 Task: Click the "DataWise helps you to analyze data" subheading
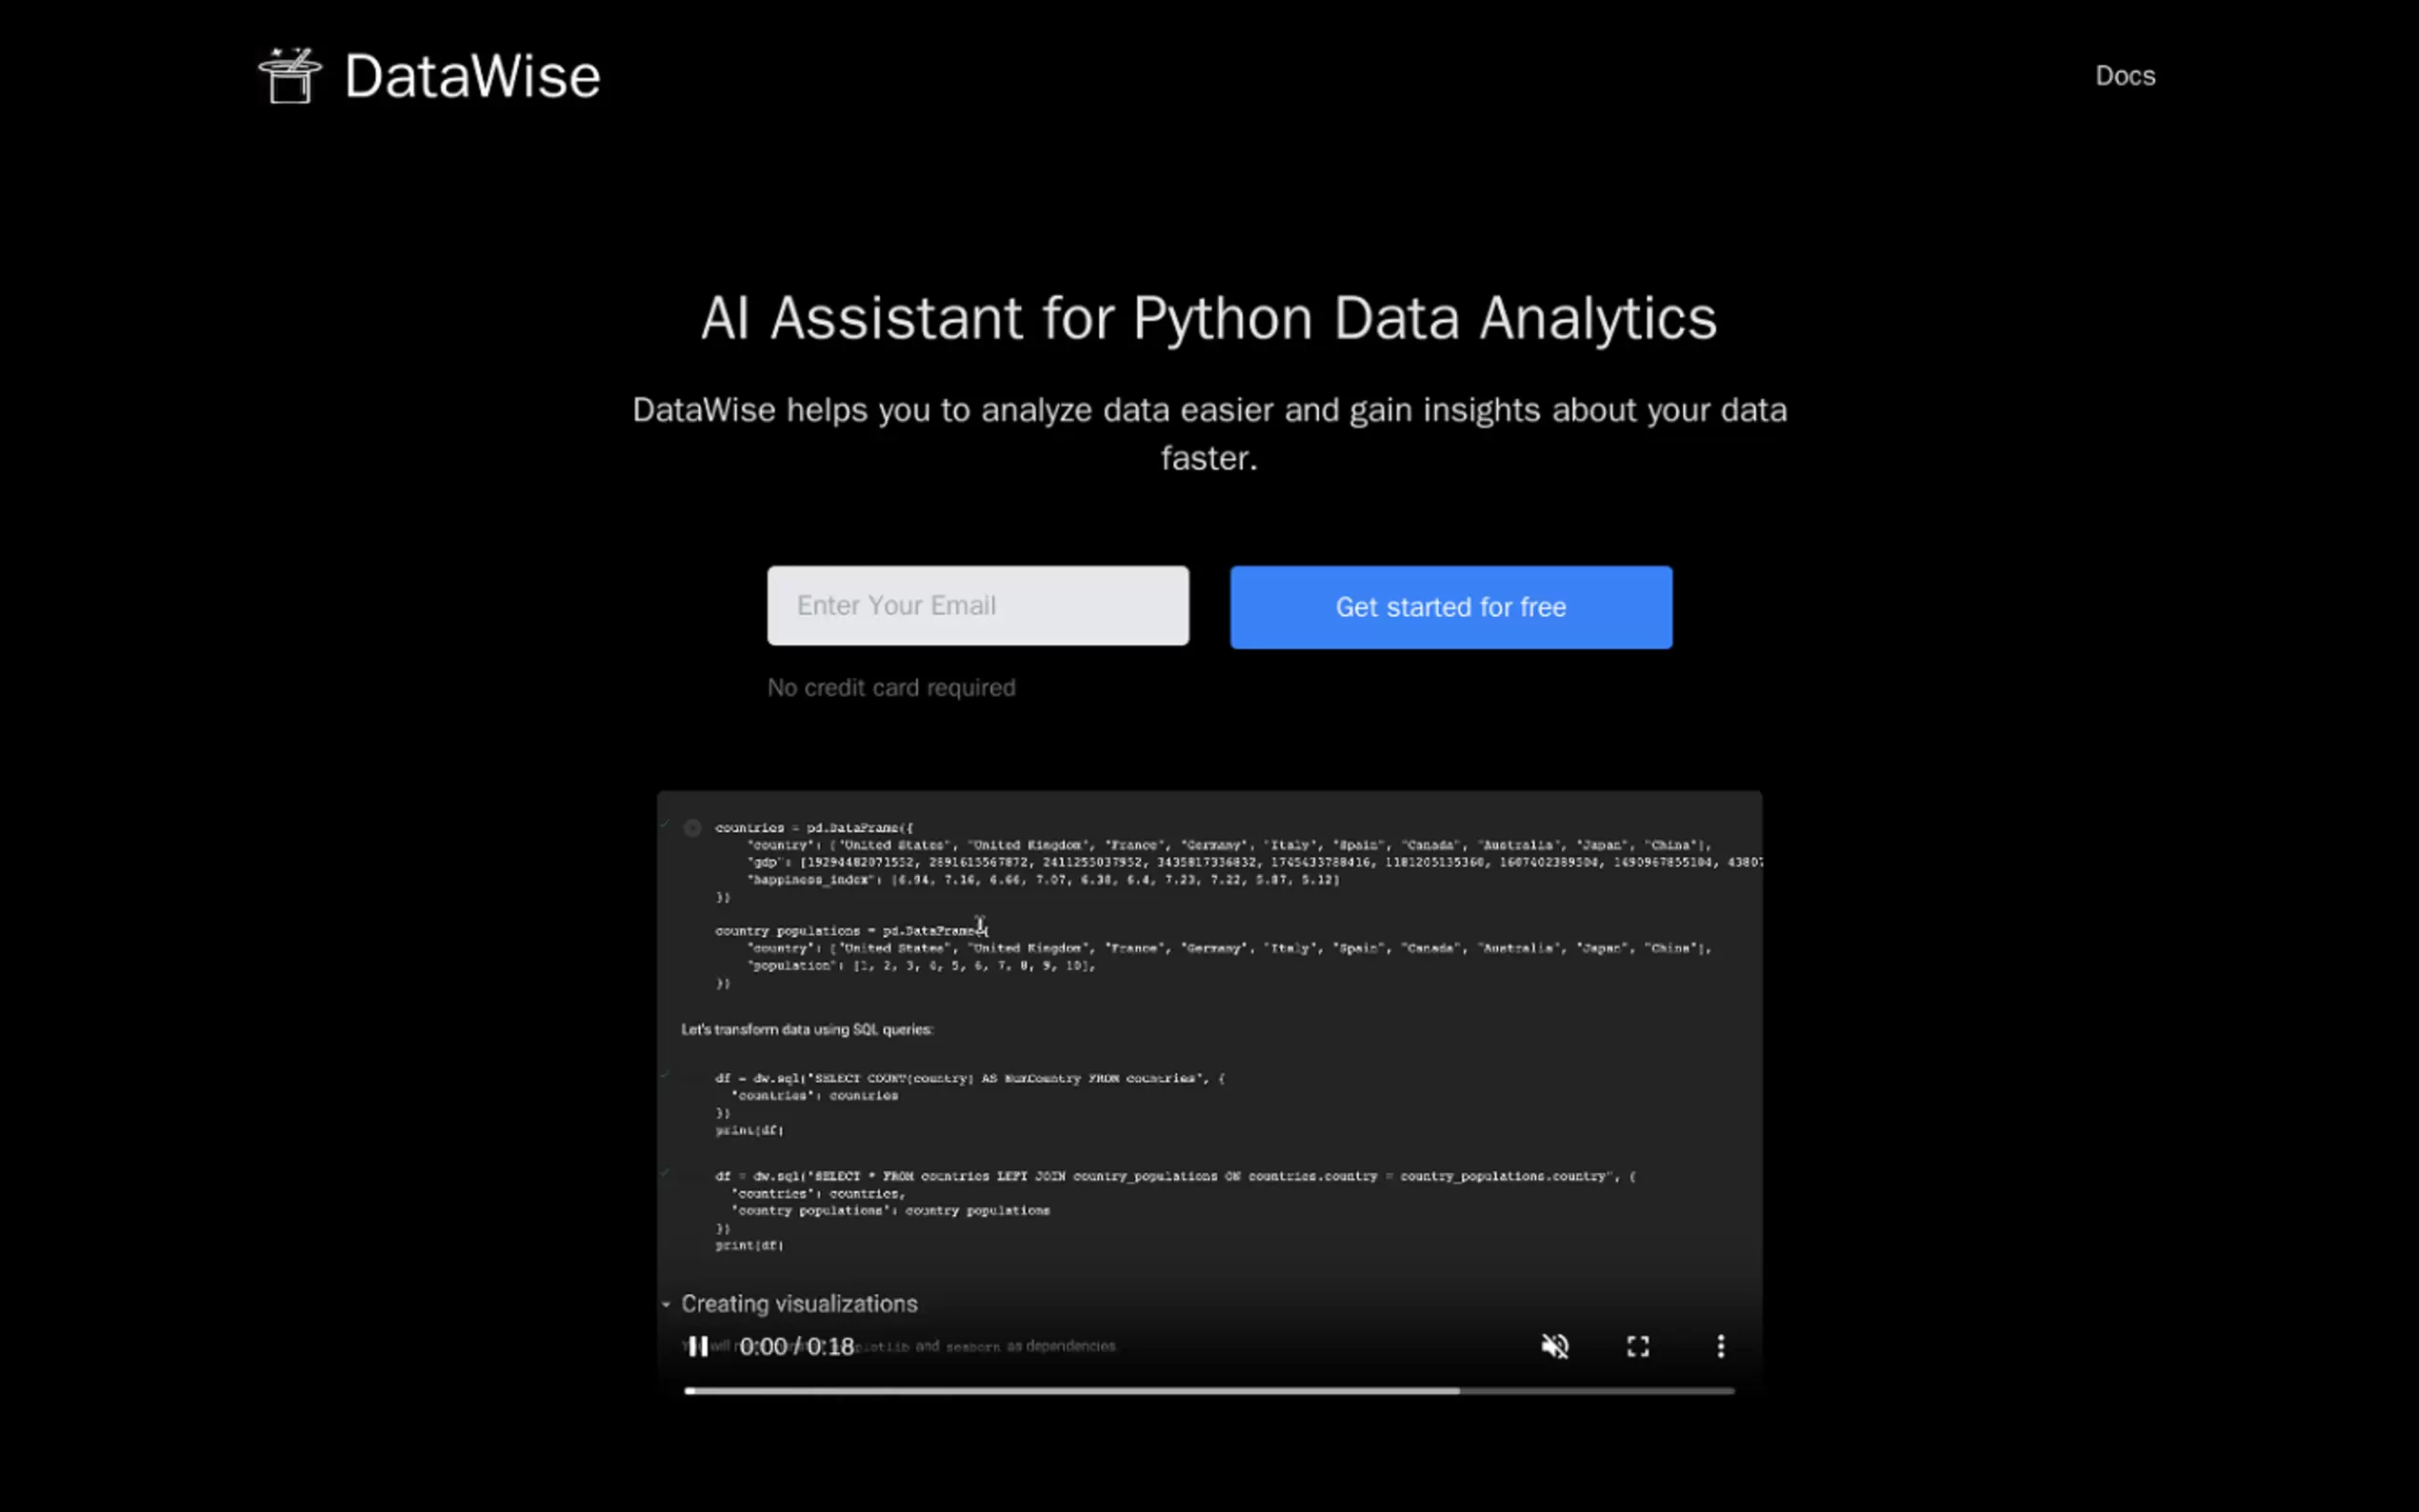1209,434
